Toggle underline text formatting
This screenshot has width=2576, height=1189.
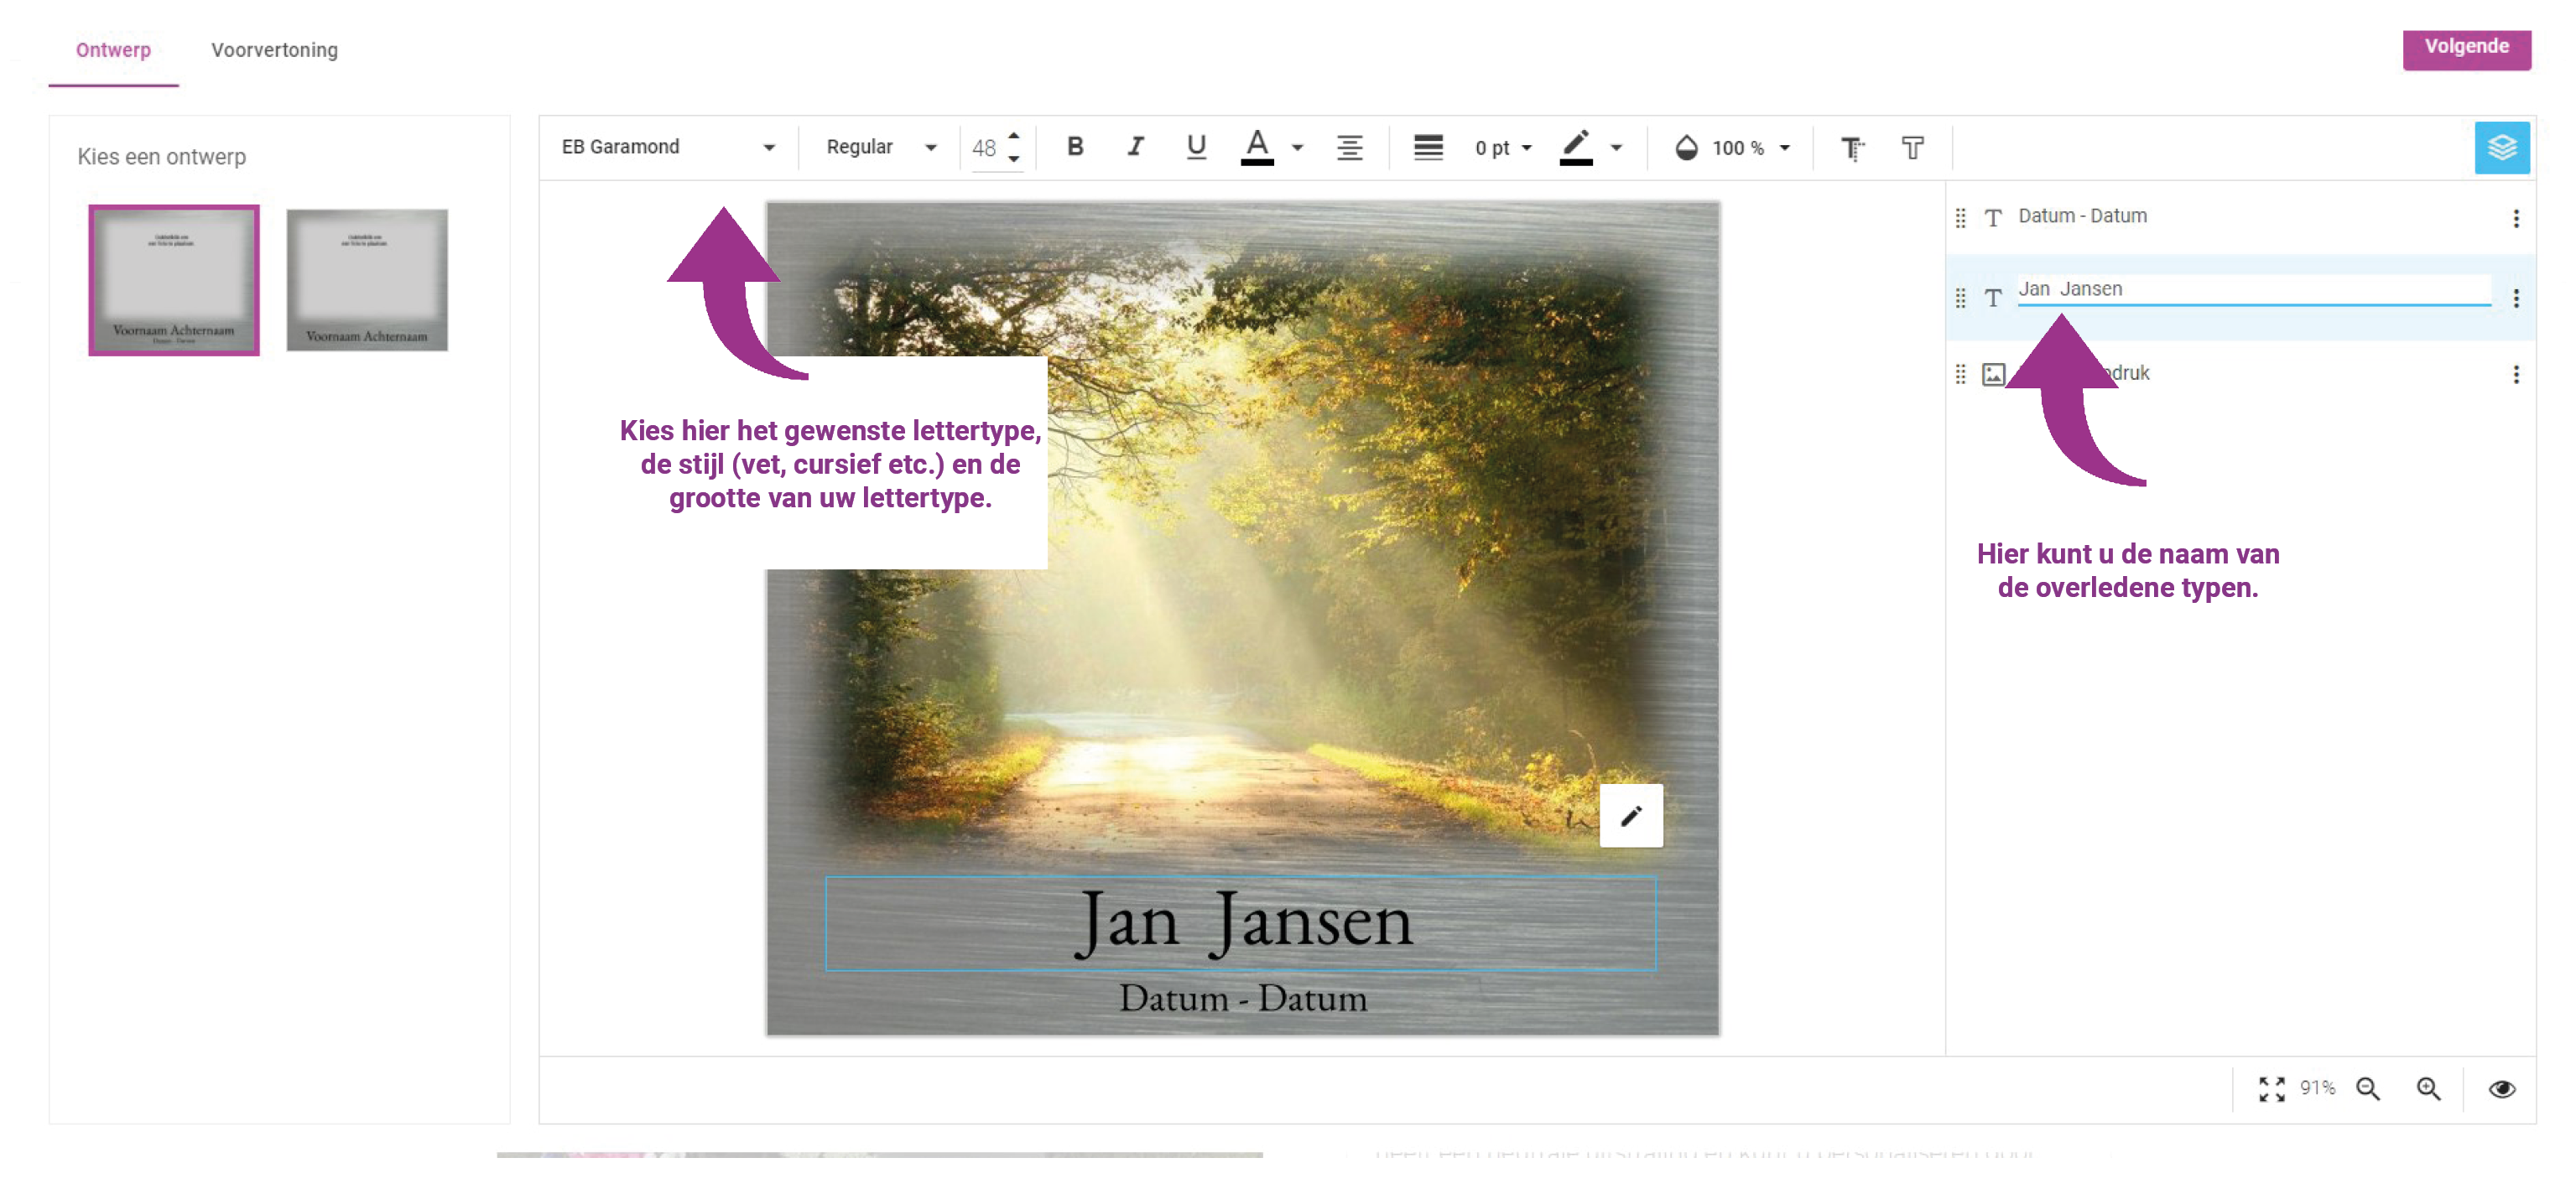click(x=1196, y=147)
